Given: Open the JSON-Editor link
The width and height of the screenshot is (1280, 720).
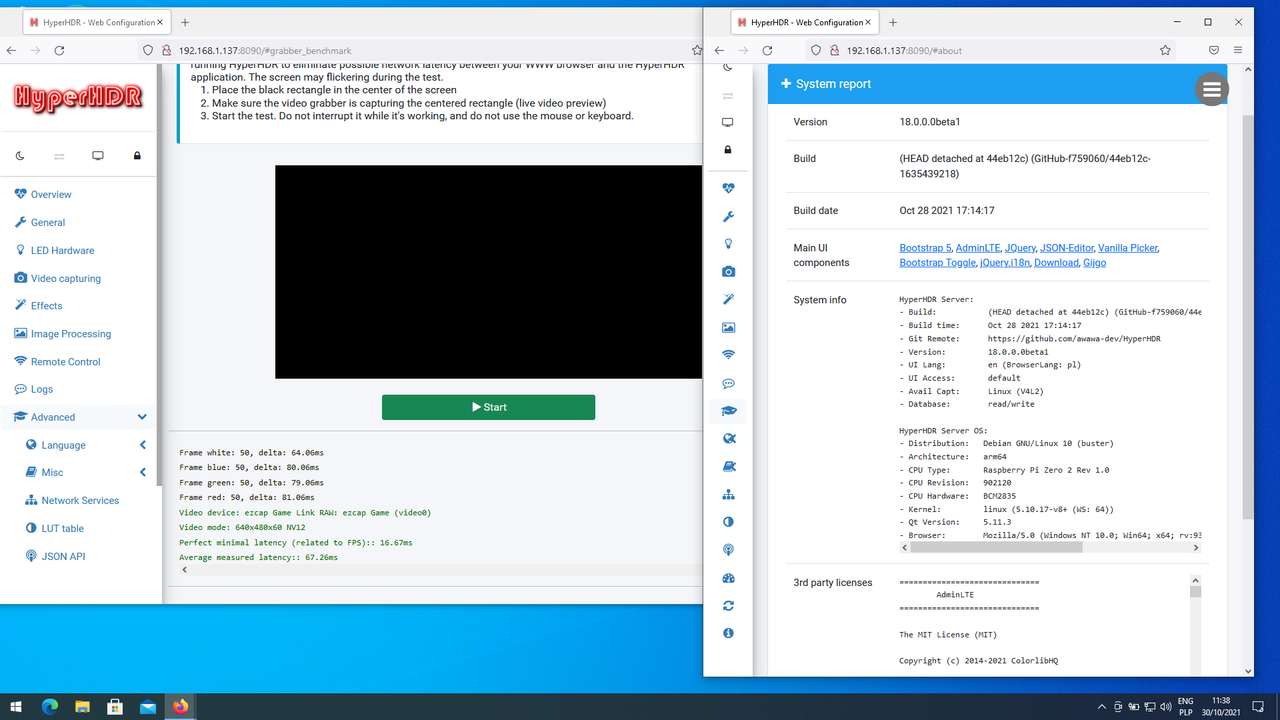Looking at the screenshot, I should pyautogui.click(x=1066, y=248).
